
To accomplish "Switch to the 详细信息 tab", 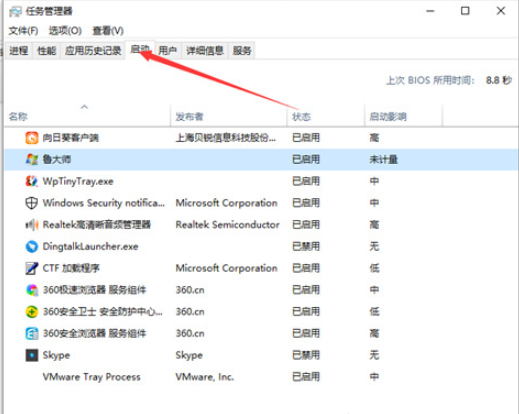I will [205, 51].
